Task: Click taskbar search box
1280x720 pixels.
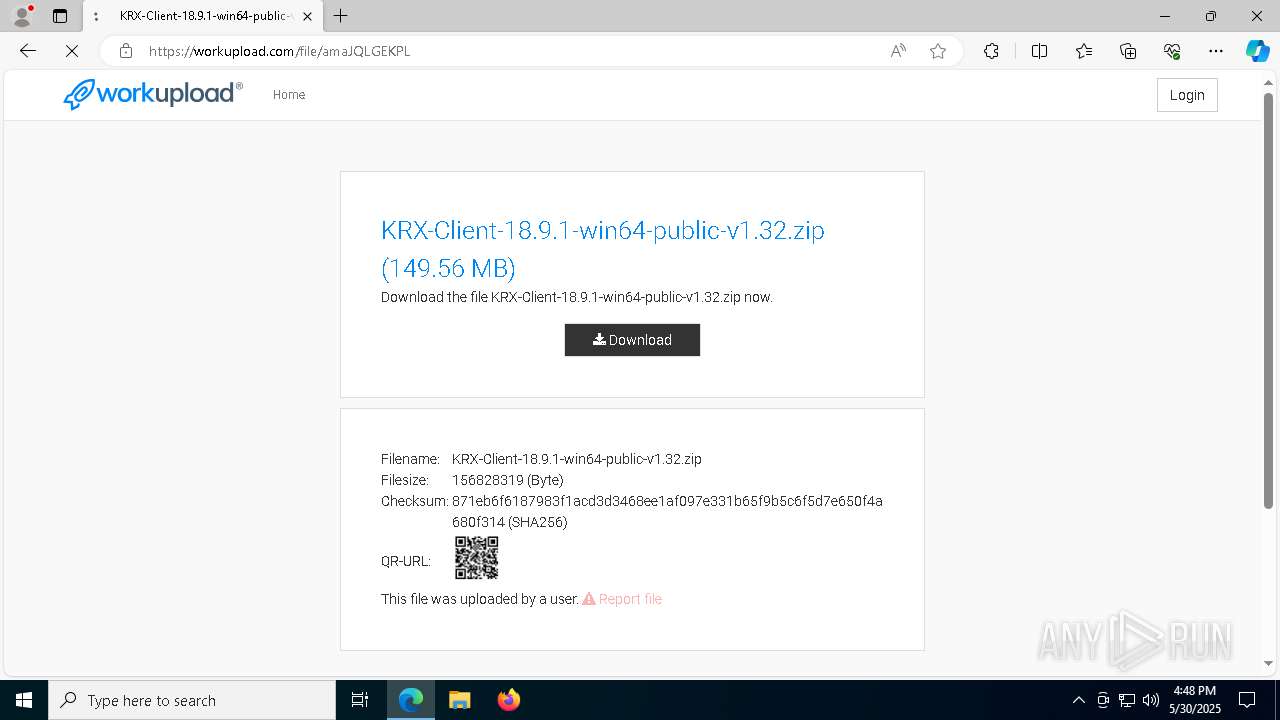Action: (192, 700)
